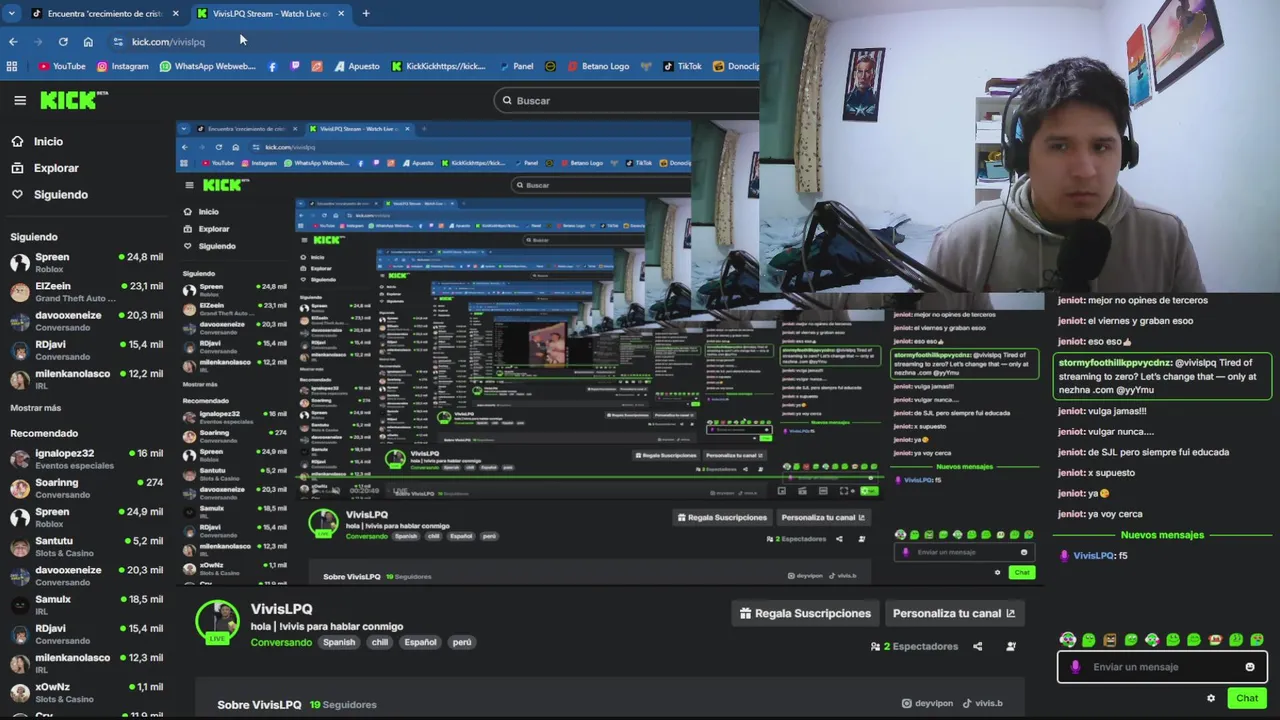Open the YouTube bookmark
The image size is (1280, 720).
[x=61, y=66]
